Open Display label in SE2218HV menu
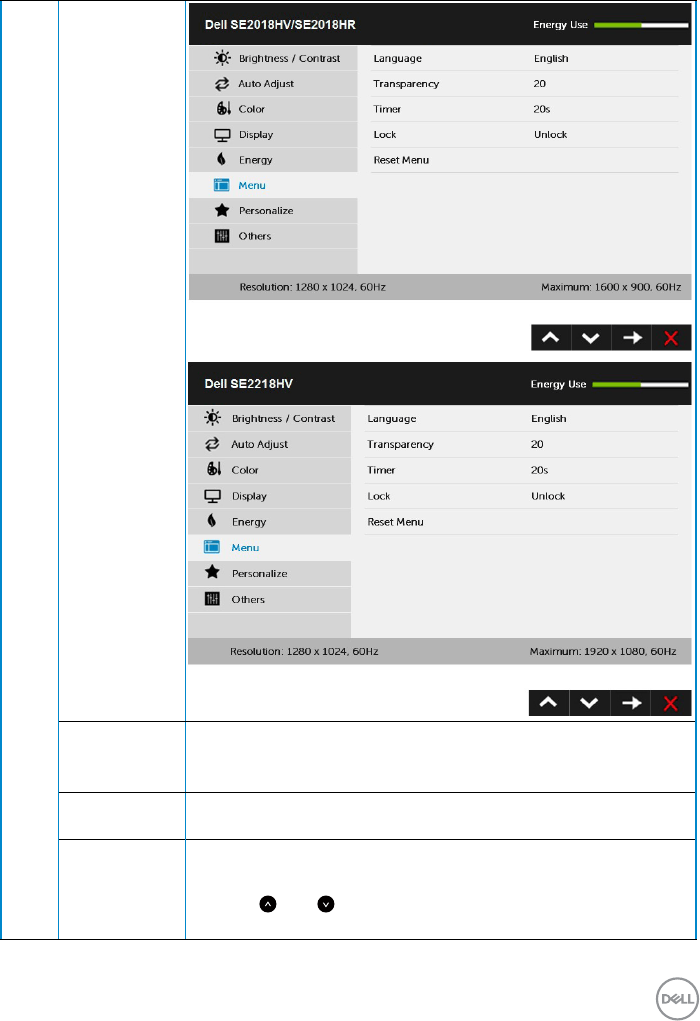Screen dimensions: 700x1021 249,496
